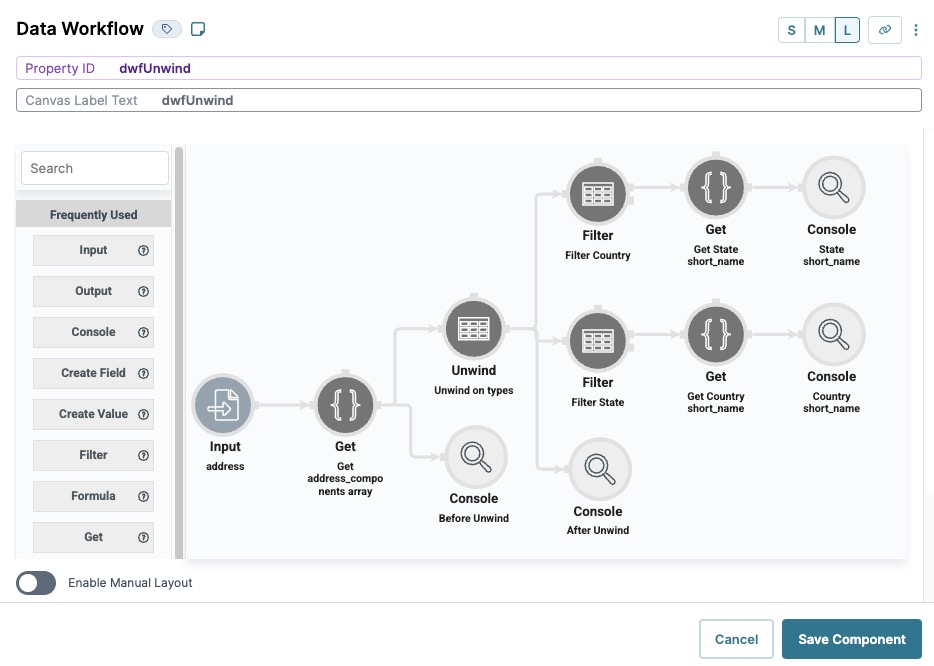Click Save Component button
The image size is (934, 666).
click(x=852, y=639)
